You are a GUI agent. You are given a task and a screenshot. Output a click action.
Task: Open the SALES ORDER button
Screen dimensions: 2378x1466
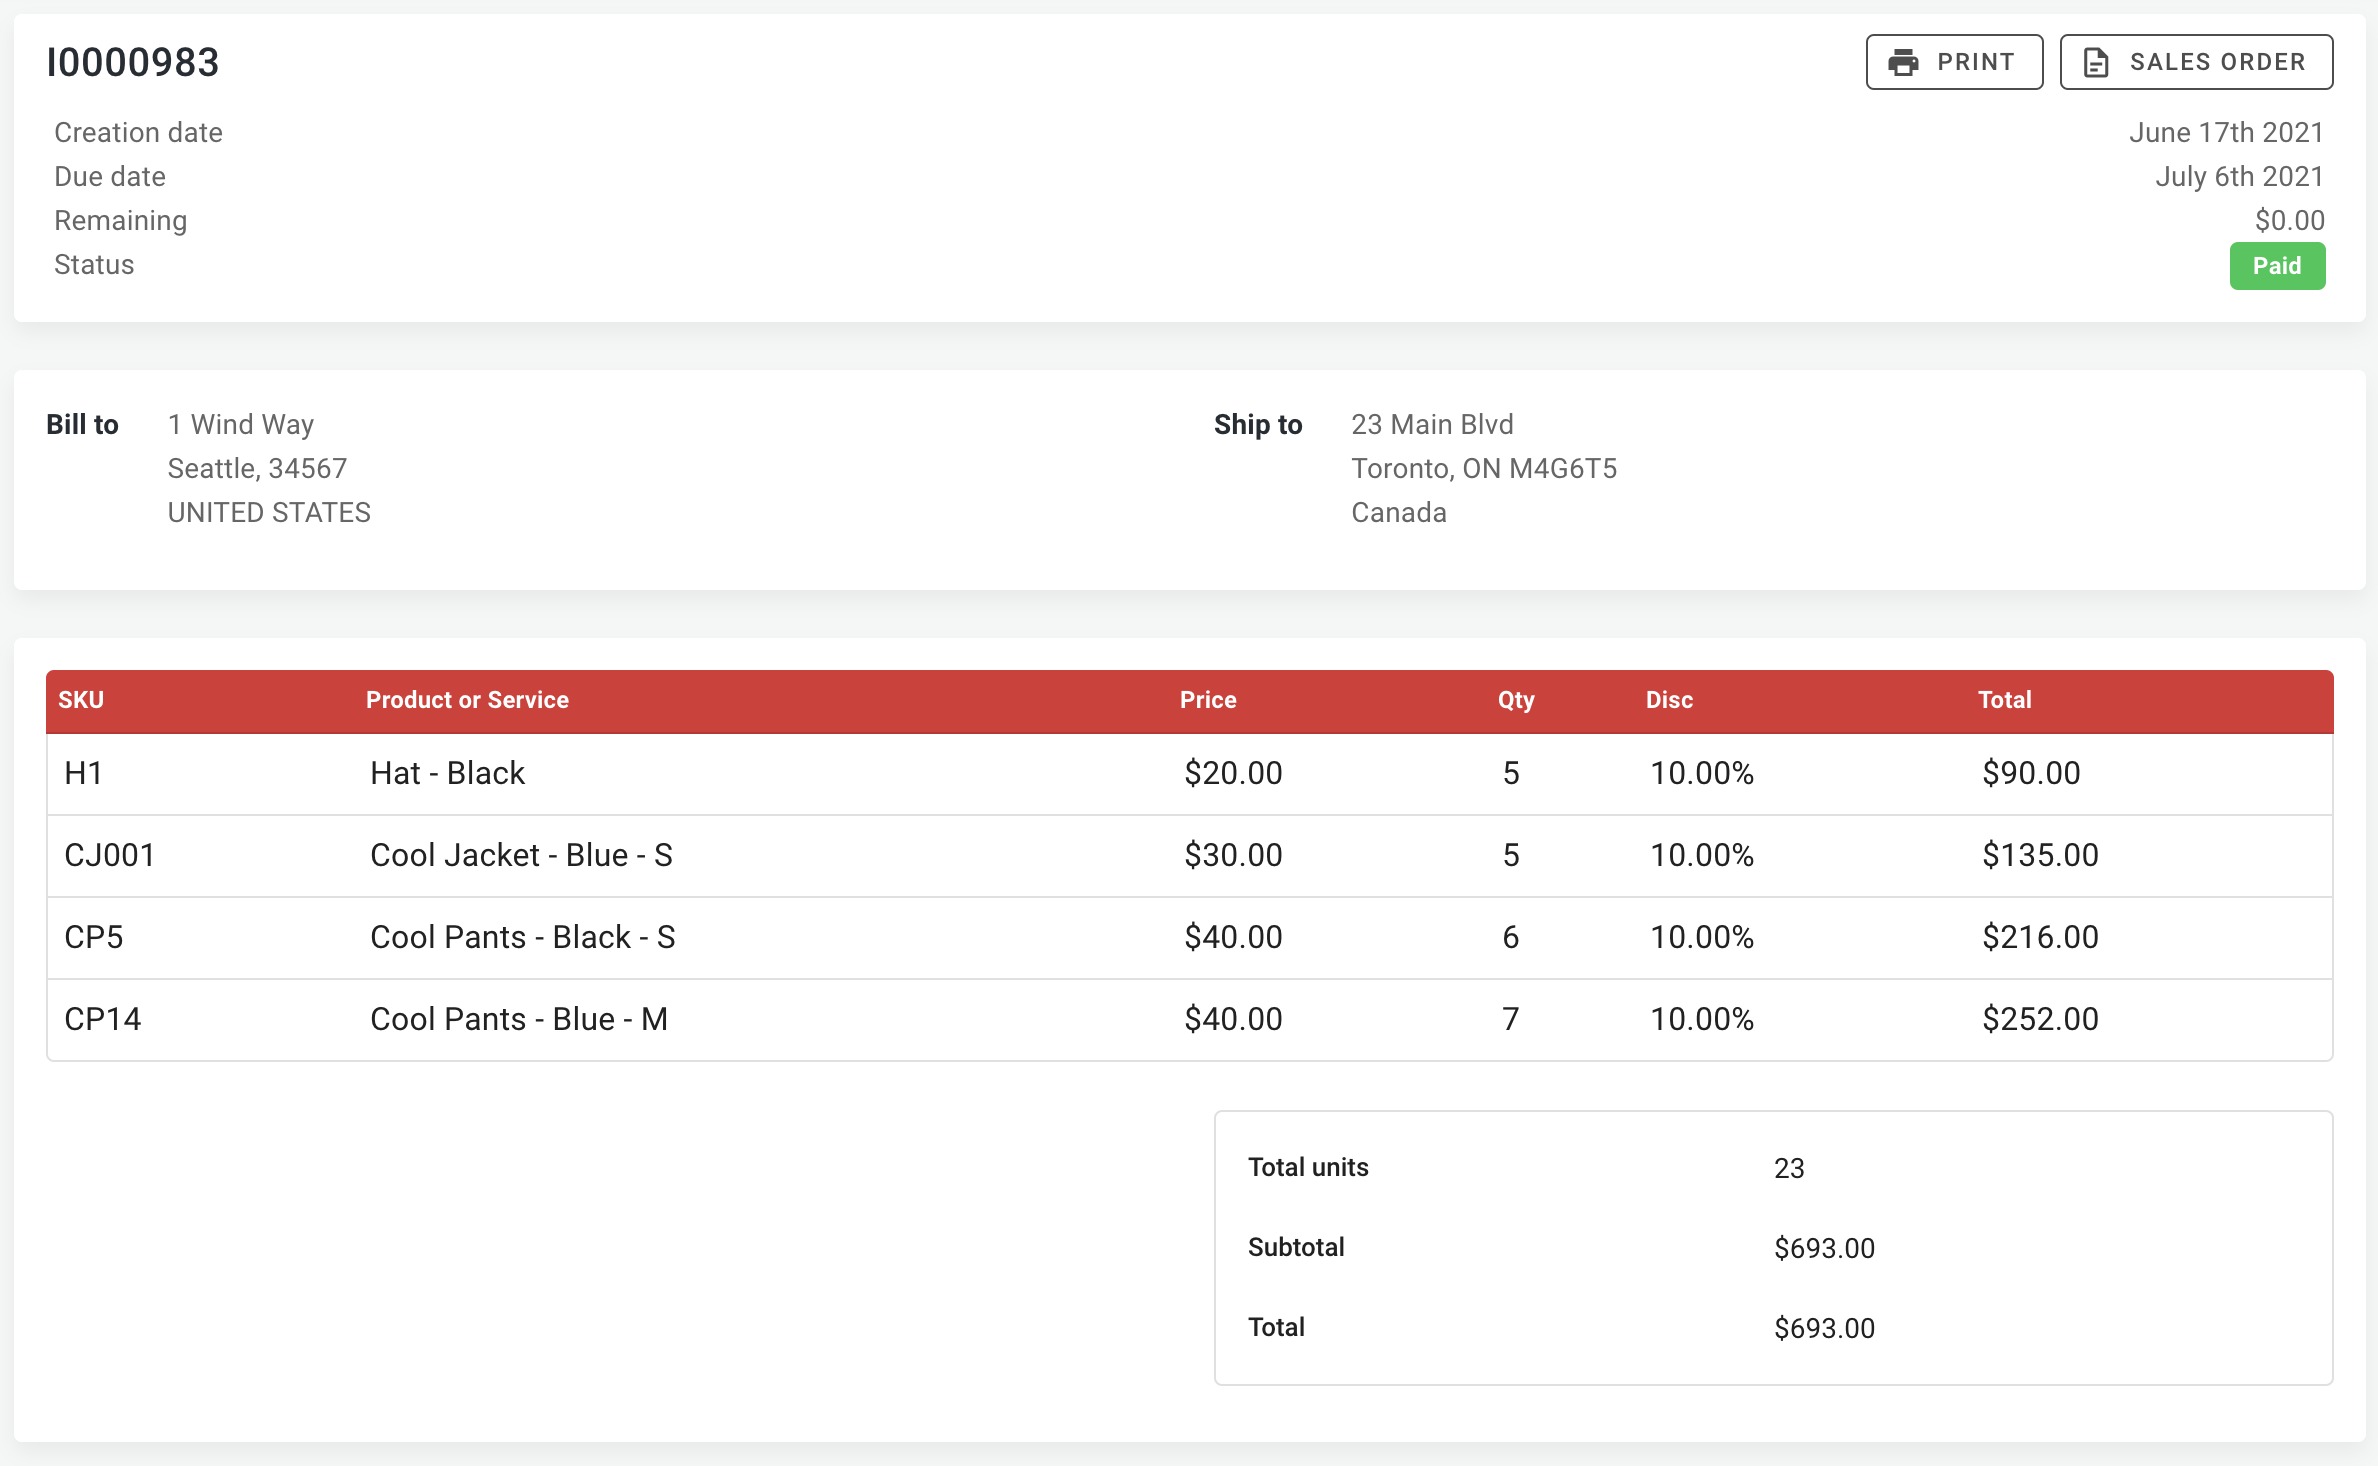click(x=2197, y=62)
